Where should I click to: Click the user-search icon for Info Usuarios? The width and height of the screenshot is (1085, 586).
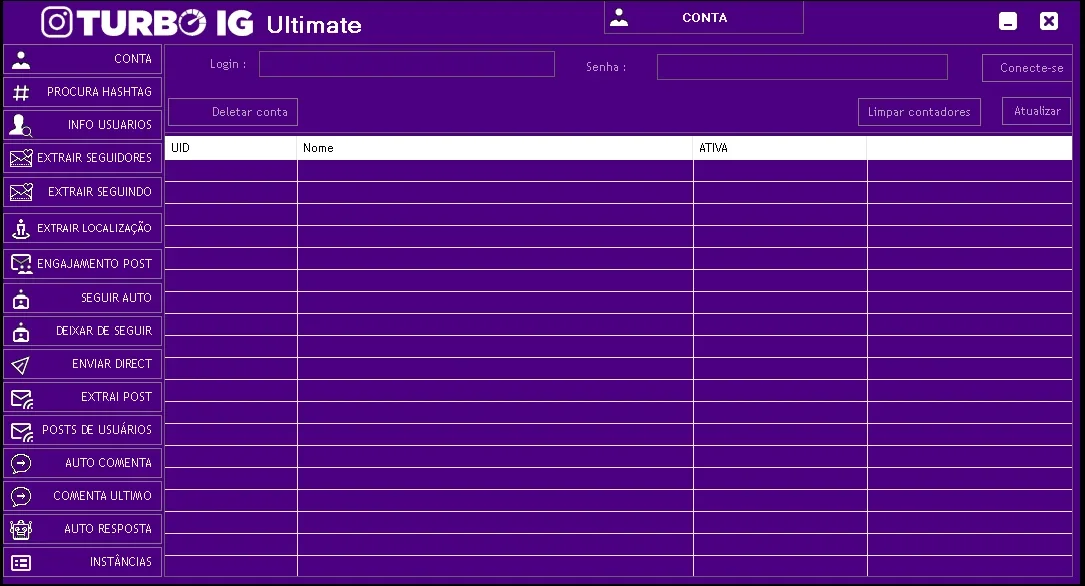point(21,125)
